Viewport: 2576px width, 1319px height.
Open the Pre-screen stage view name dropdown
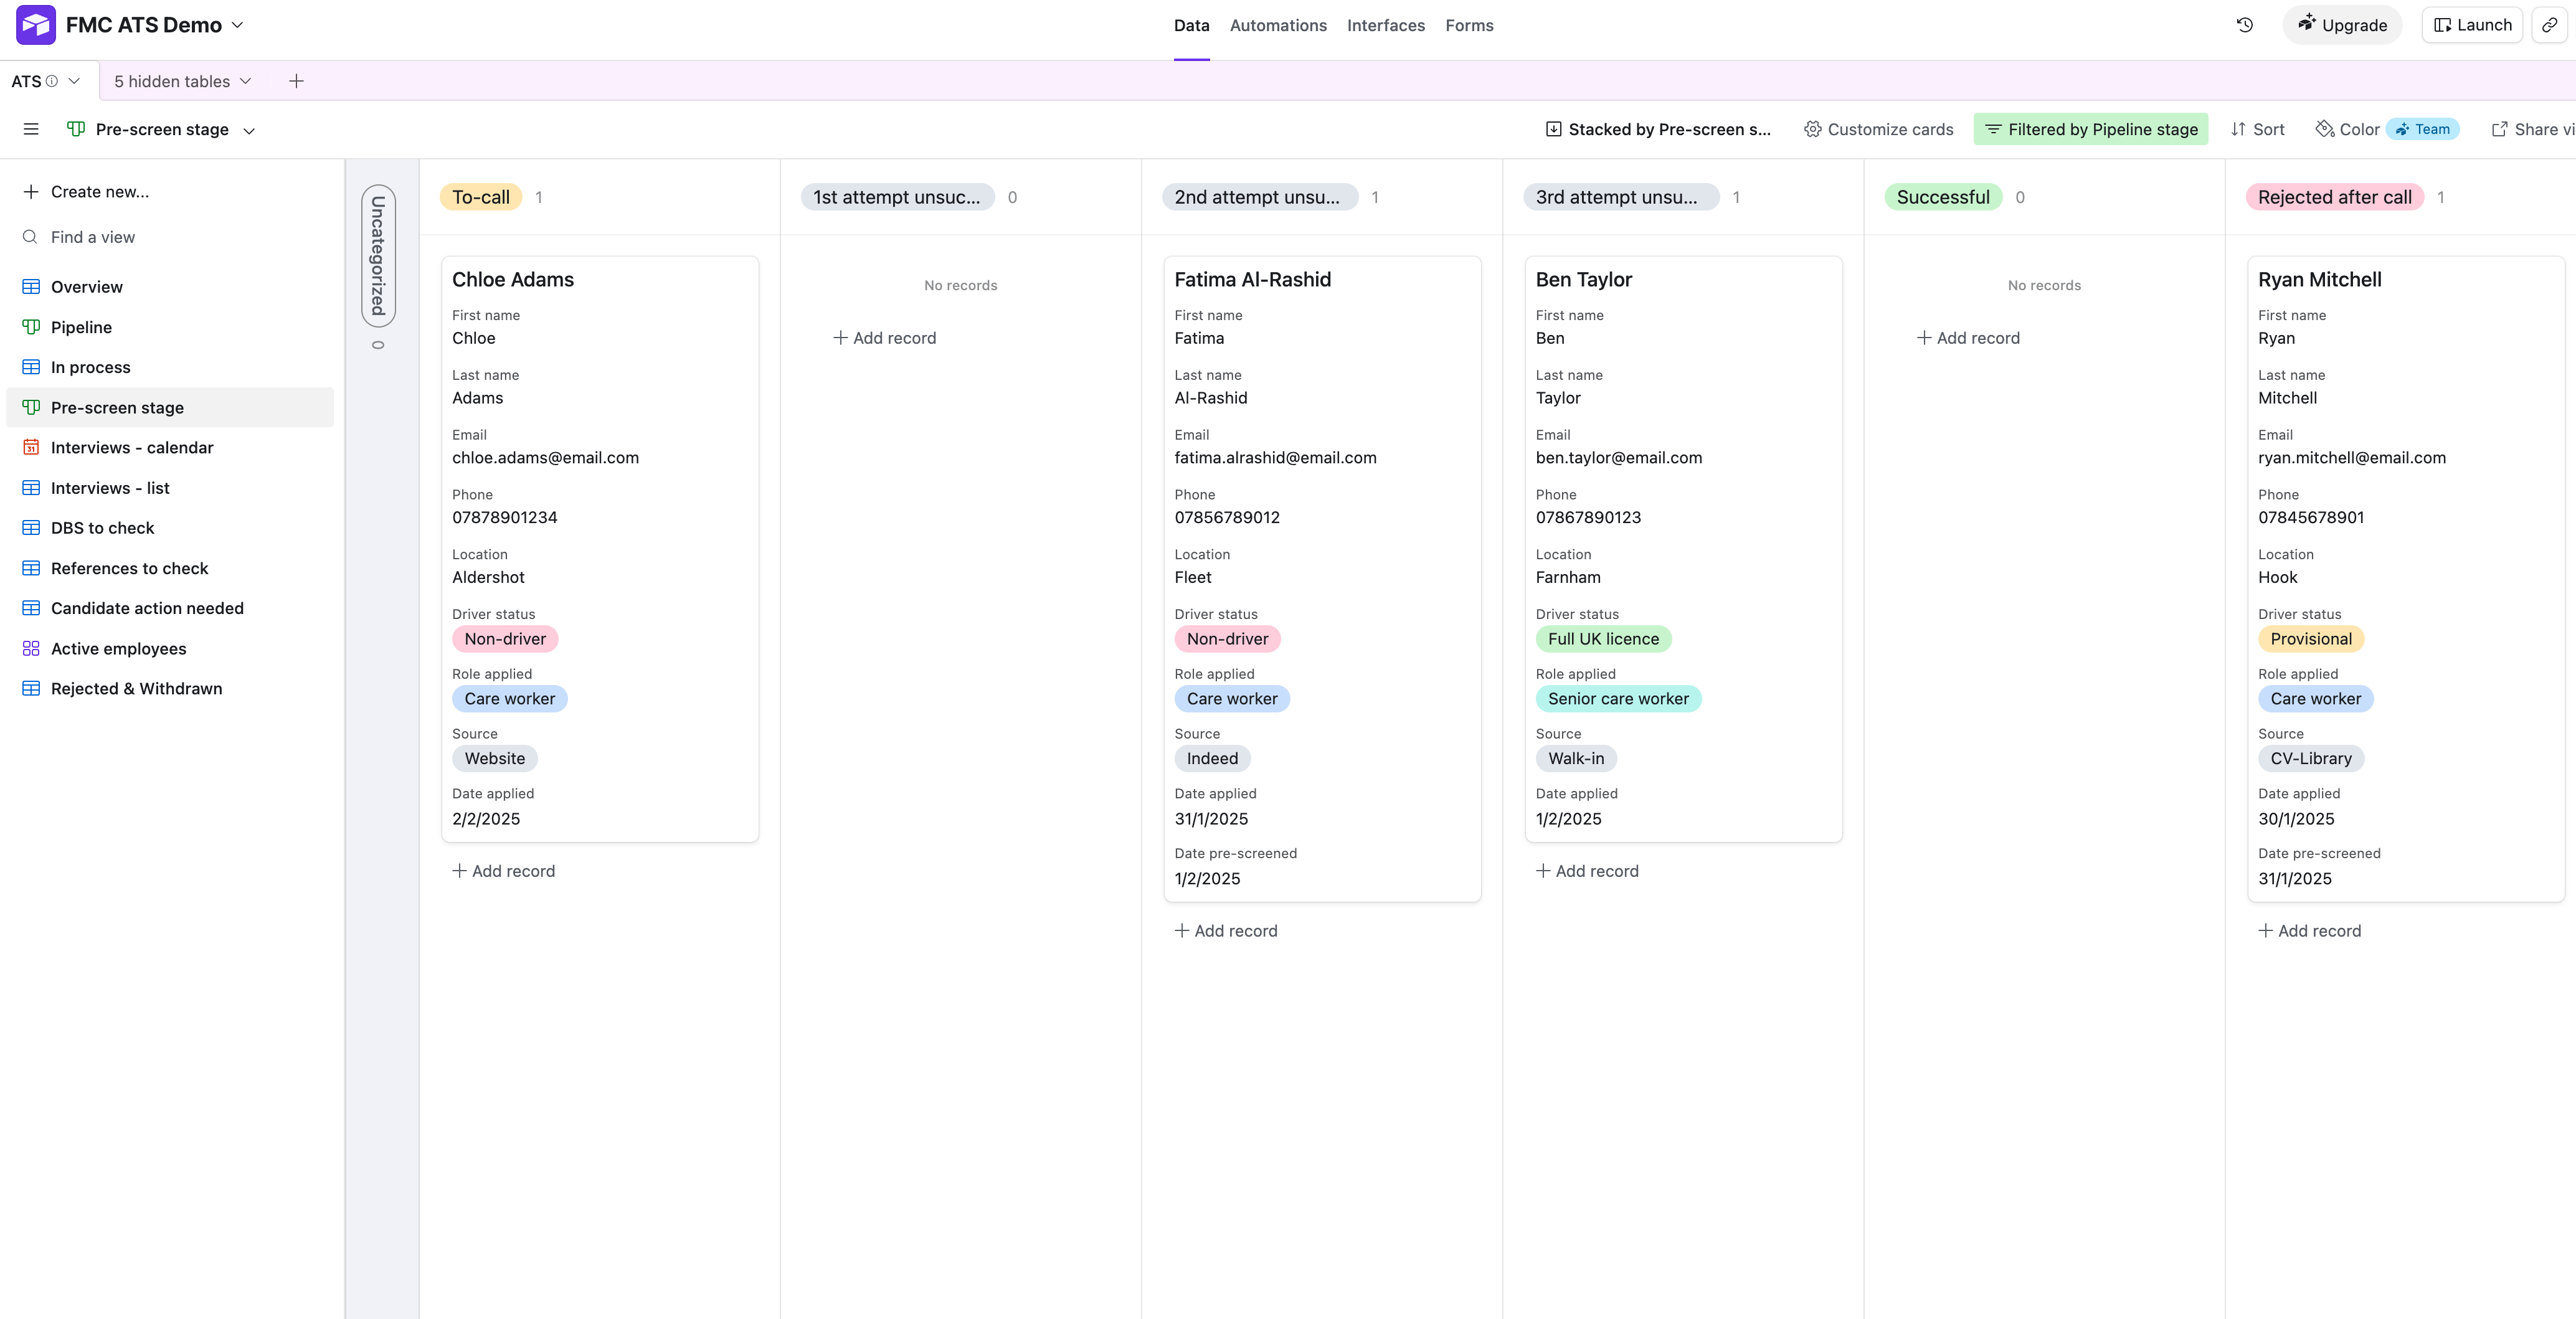[x=249, y=130]
